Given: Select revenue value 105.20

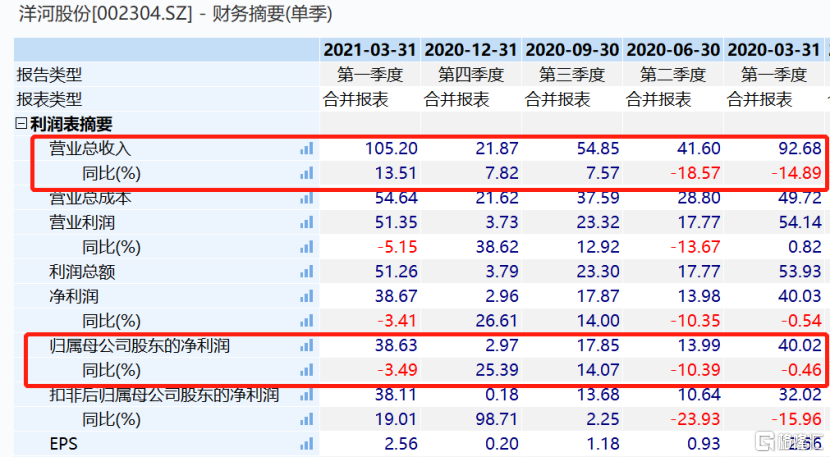Looking at the screenshot, I should [x=391, y=148].
